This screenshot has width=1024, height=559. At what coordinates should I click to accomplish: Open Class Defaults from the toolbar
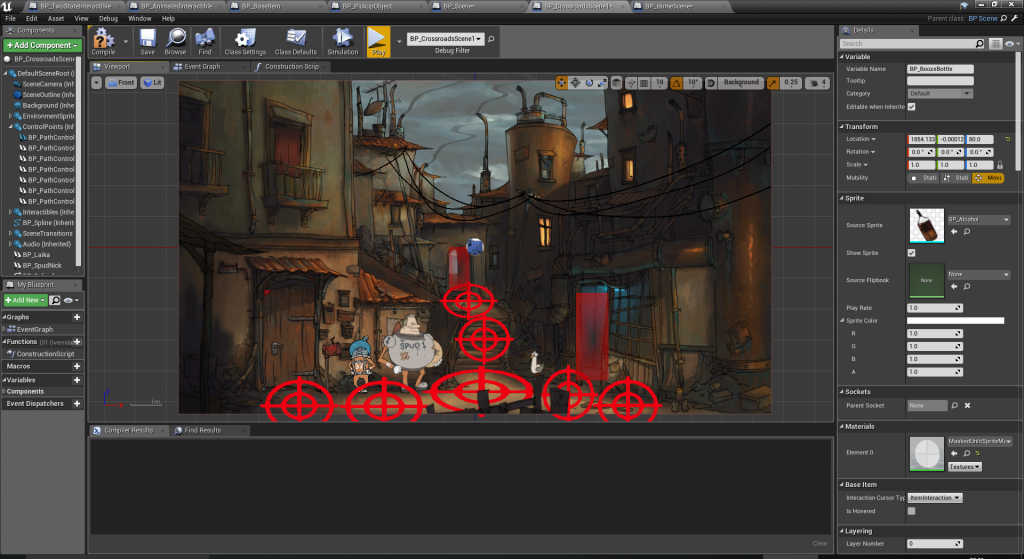(x=295, y=42)
